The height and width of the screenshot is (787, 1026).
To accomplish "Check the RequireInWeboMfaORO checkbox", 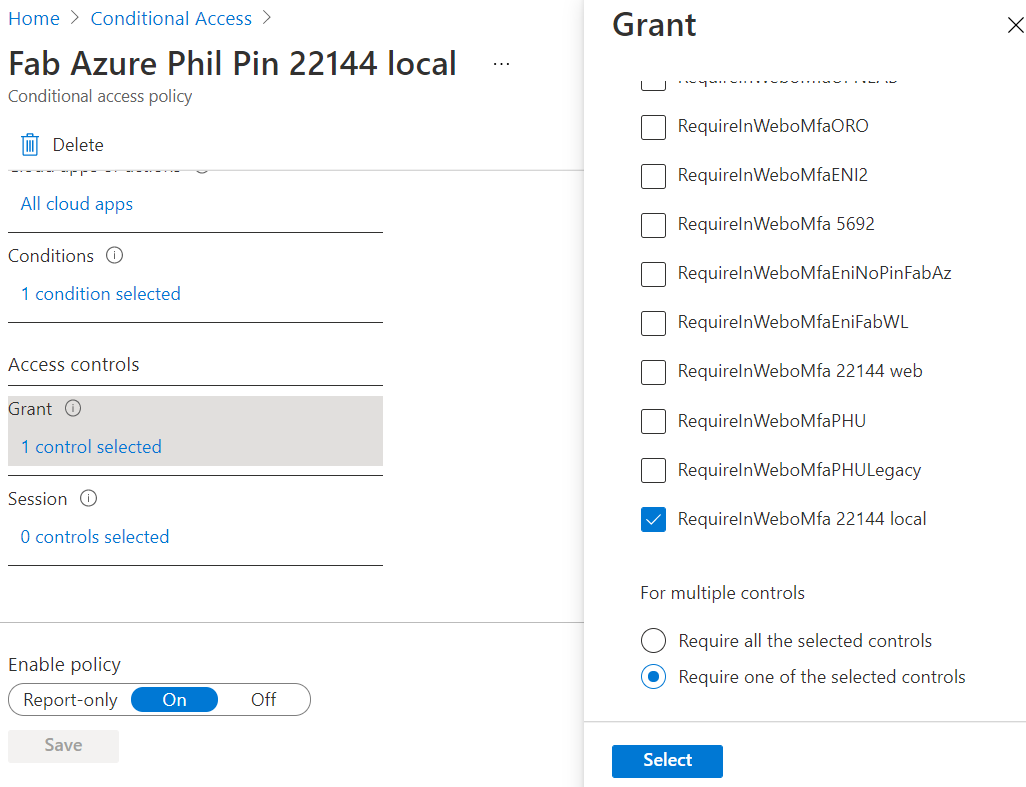I will pyautogui.click(x=653, y=127).
